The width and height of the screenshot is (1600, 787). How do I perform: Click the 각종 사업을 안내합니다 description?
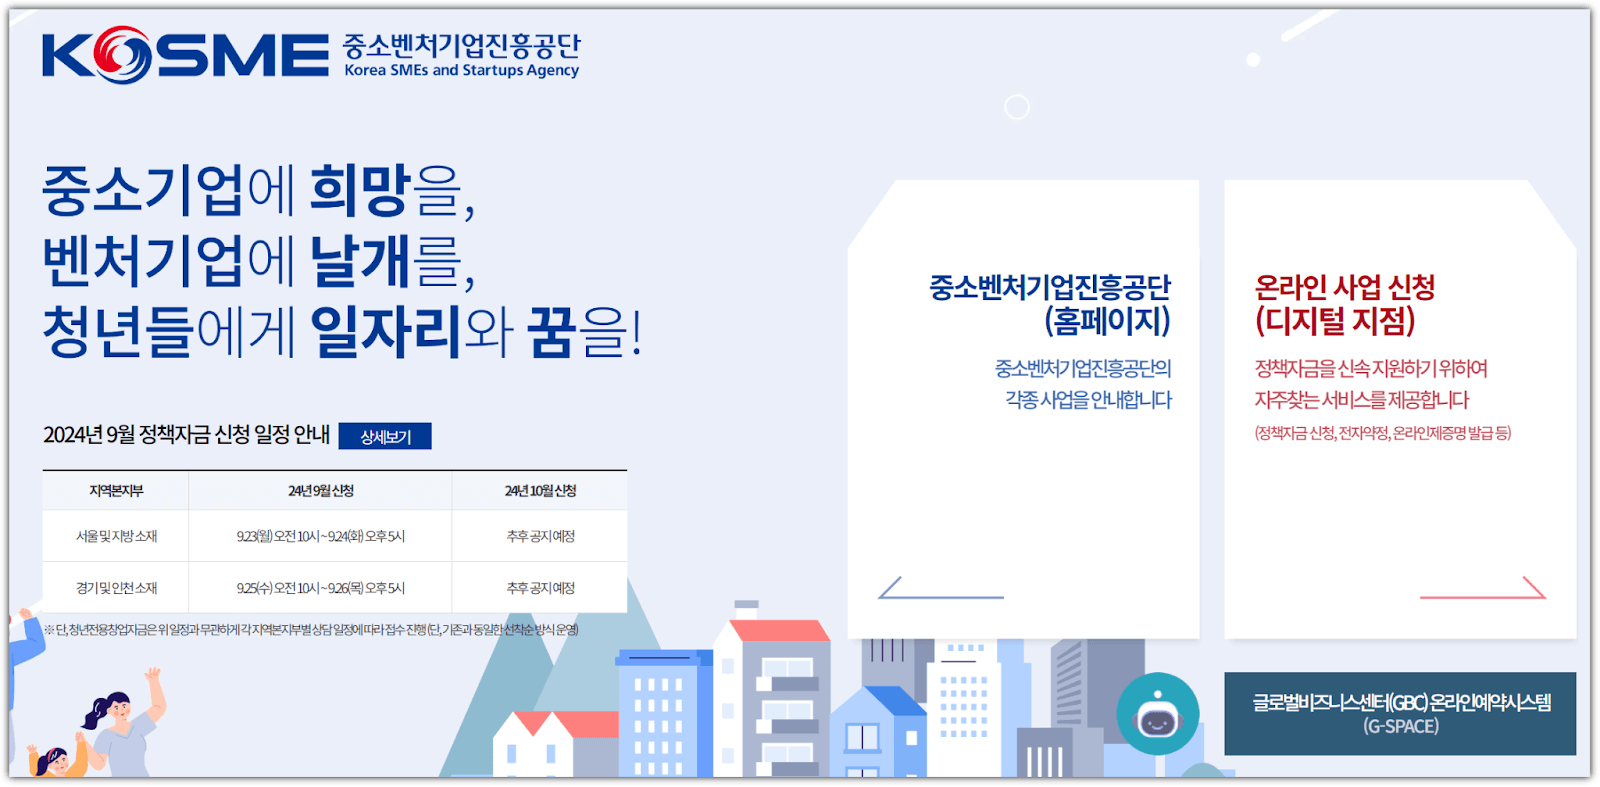(x=1088, y=400)
